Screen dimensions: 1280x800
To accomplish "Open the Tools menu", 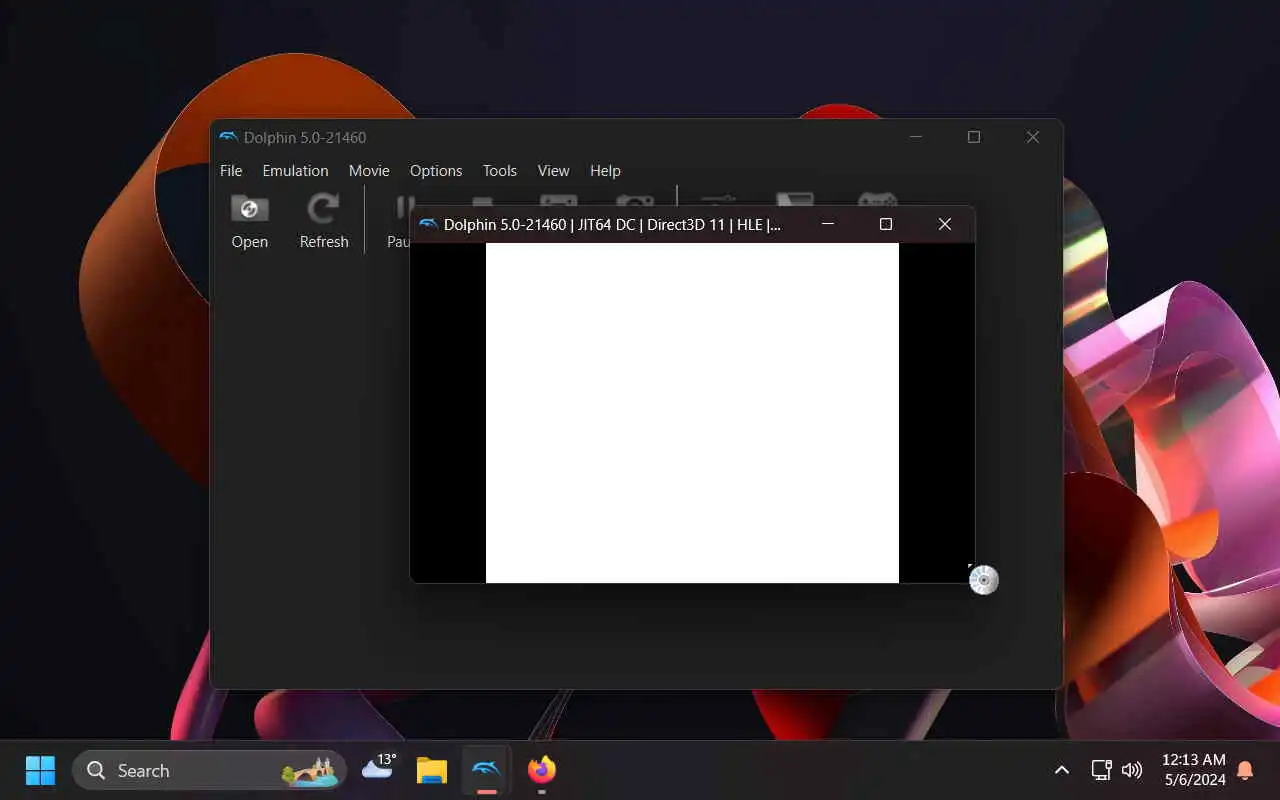I will (500, 171).
